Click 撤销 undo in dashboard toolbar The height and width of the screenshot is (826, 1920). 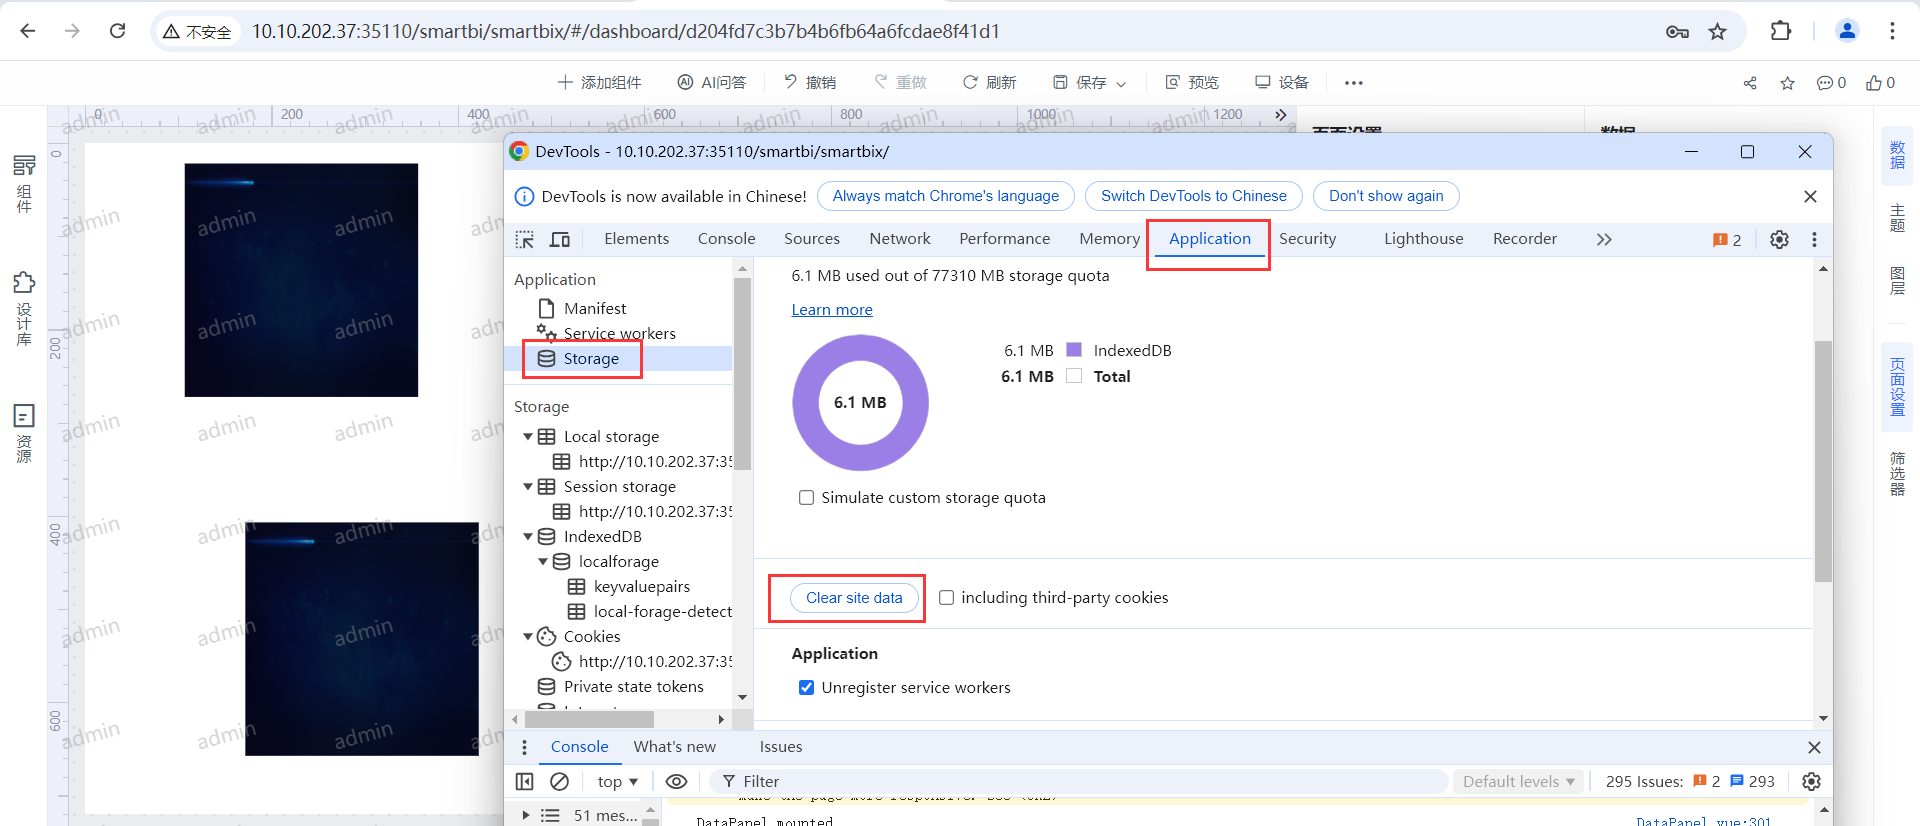coord(810,82)
